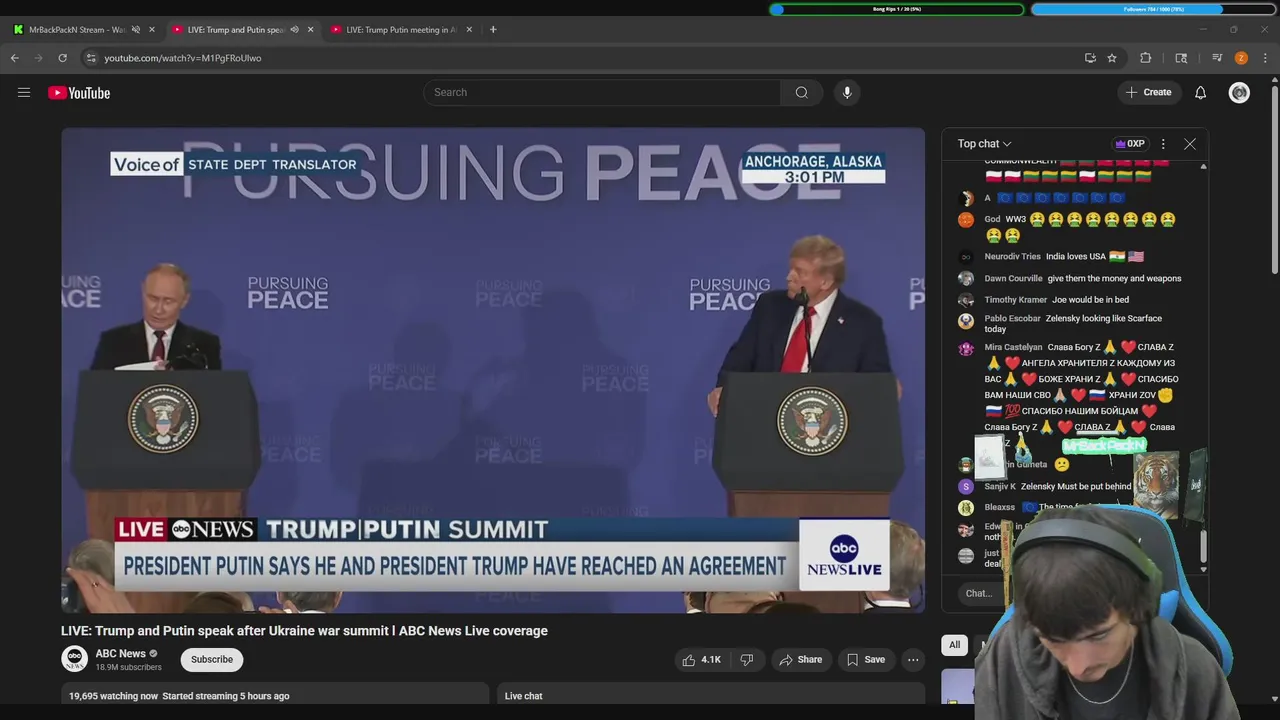The height and width of the screenshot is (720, 1280).
Task: Focus the YouTube search field
Action: click(603, 93)
